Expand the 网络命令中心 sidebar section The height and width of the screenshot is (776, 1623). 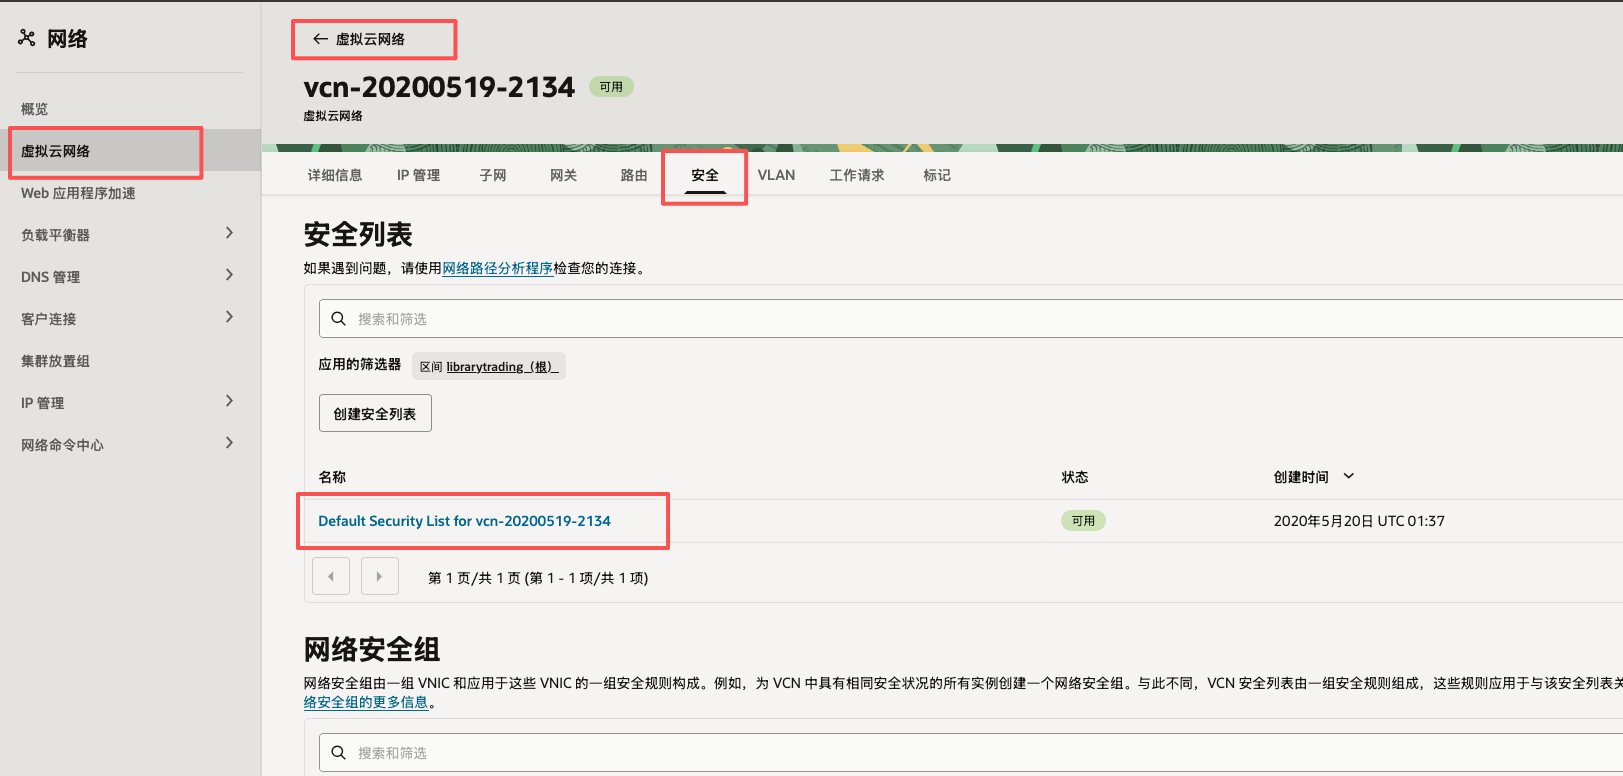click(229, 443)
